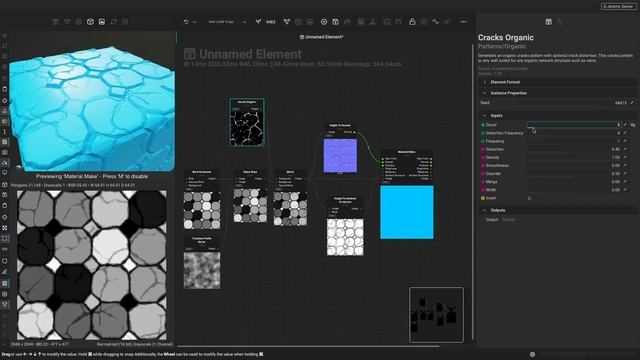Click the Width parameter label
640x360 pixels.
click(x=491, y=190)
